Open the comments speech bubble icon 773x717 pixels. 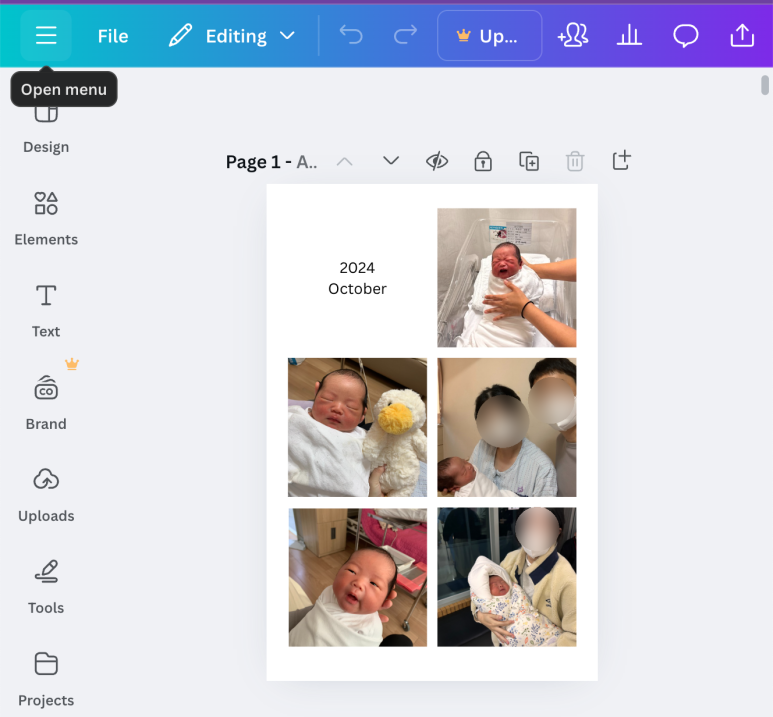(686, 36)
